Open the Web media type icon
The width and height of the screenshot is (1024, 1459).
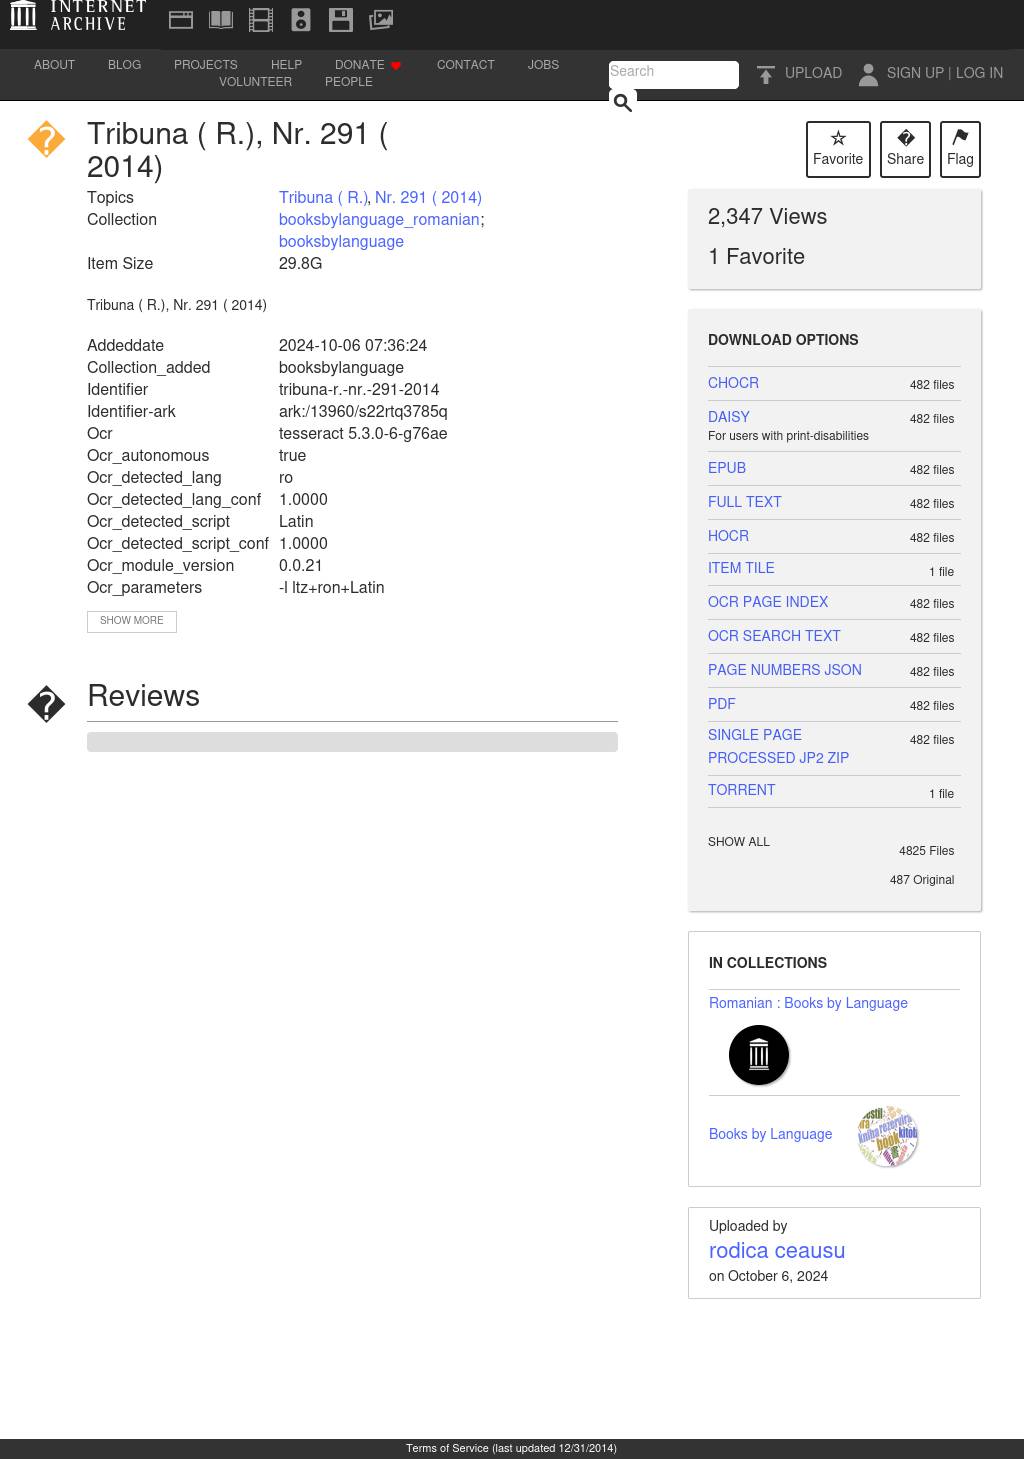point(181,20)
